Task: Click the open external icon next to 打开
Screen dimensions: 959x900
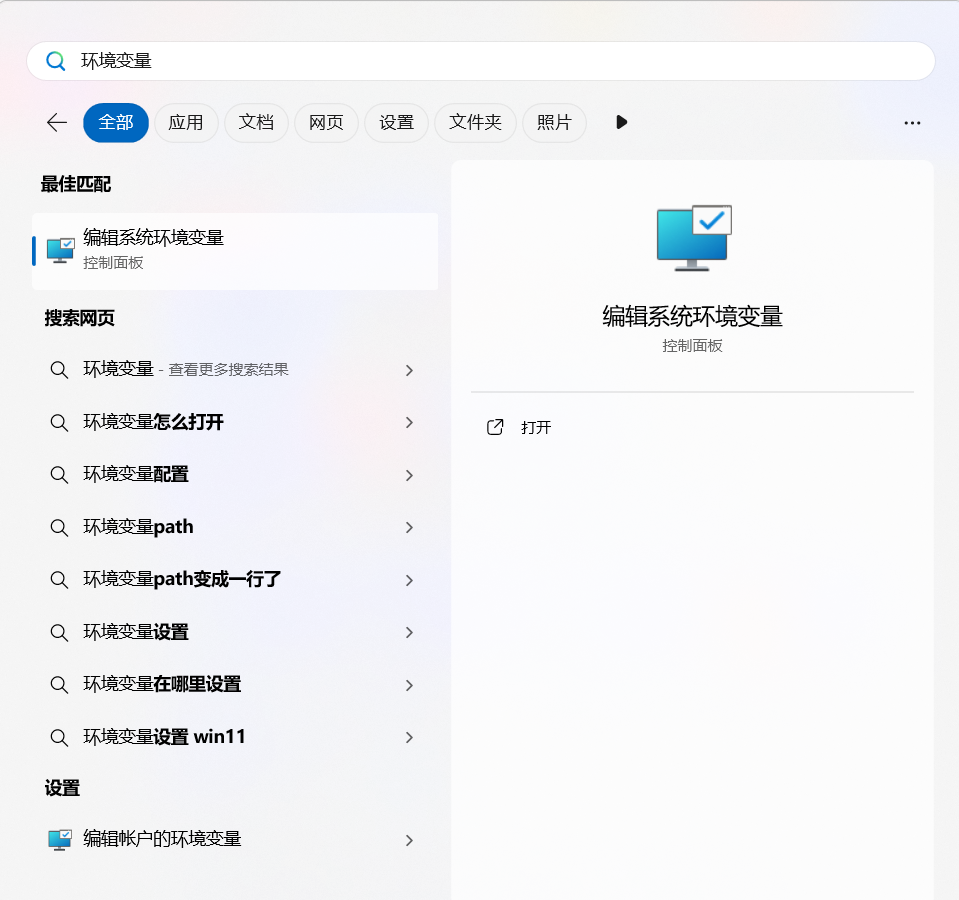Action: [x=495, y=427]
